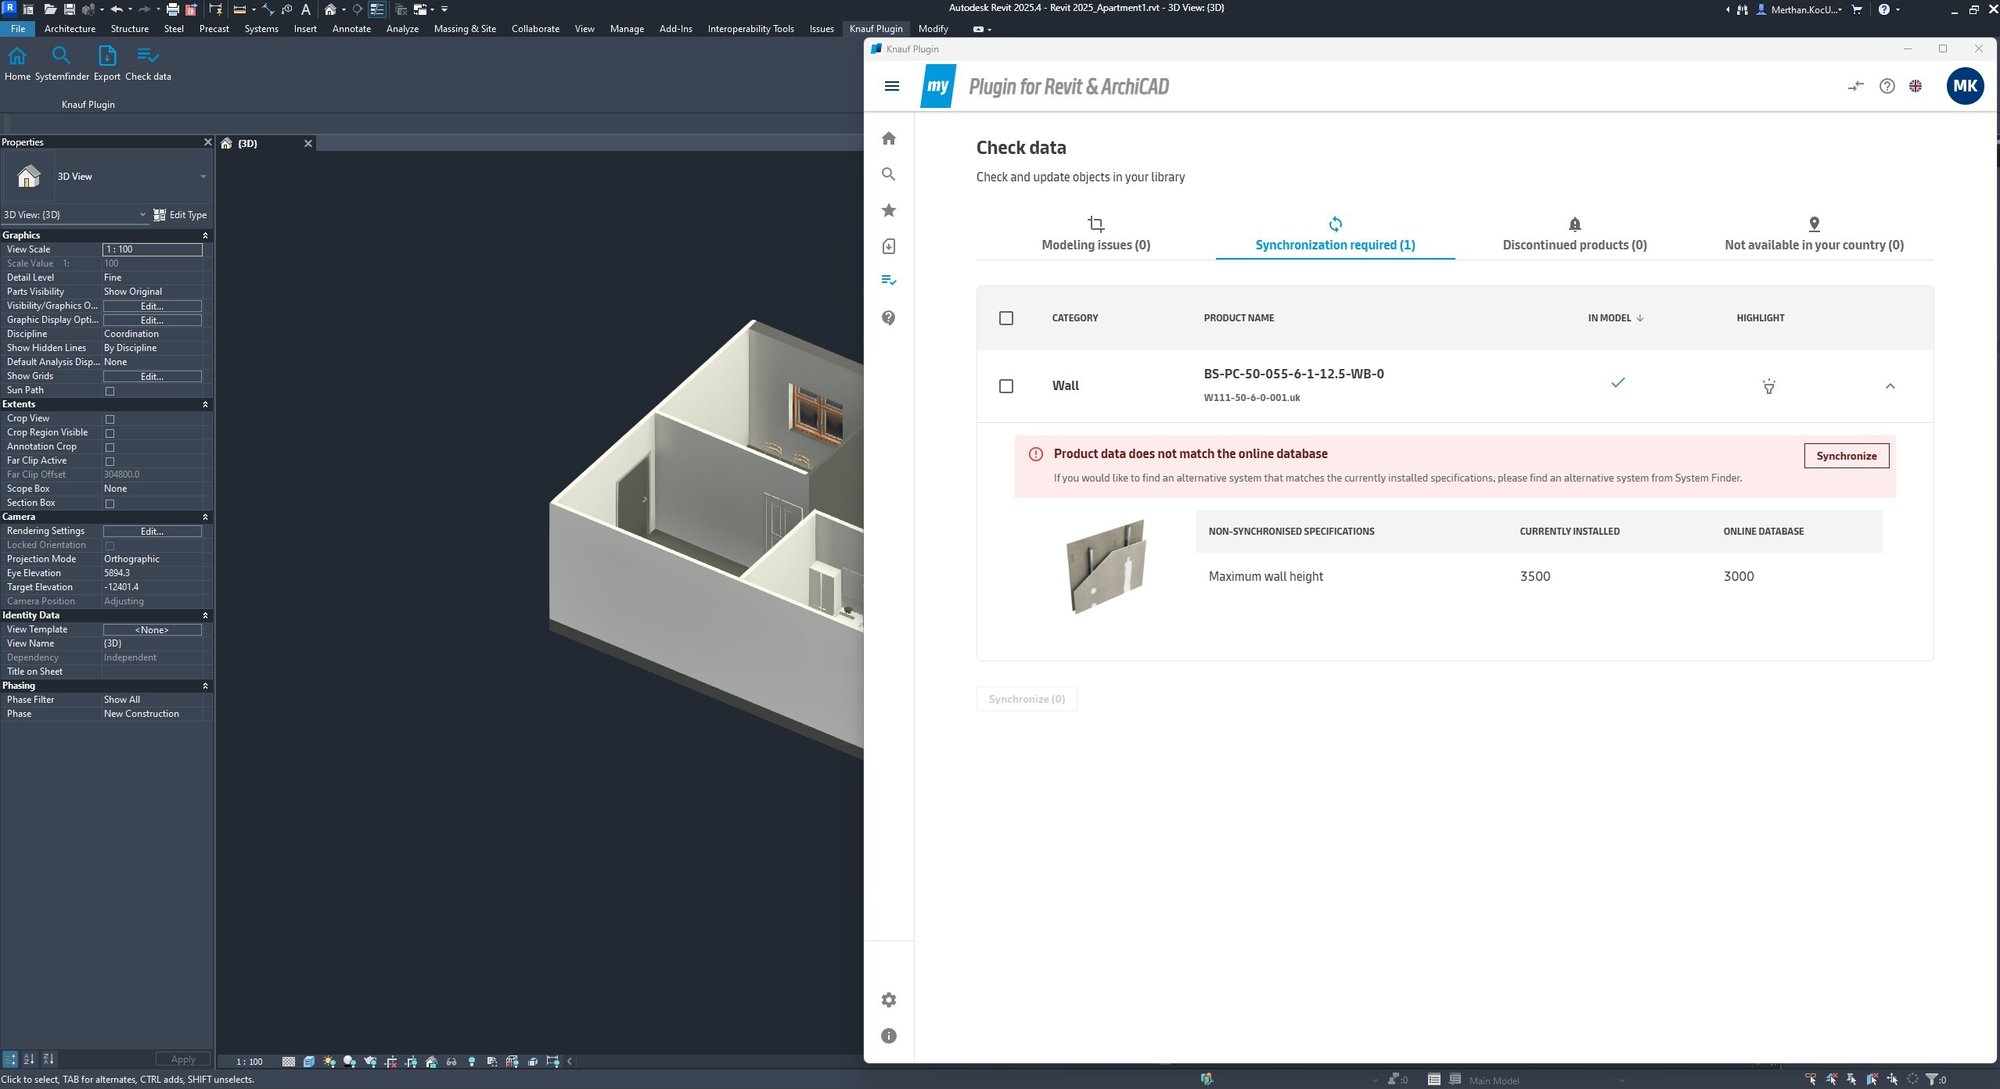Image resolution: width=2000 pixels, height=1089 pixels.
Task: Collapse the Camera properties section
Action: click(x=205, y=517)
